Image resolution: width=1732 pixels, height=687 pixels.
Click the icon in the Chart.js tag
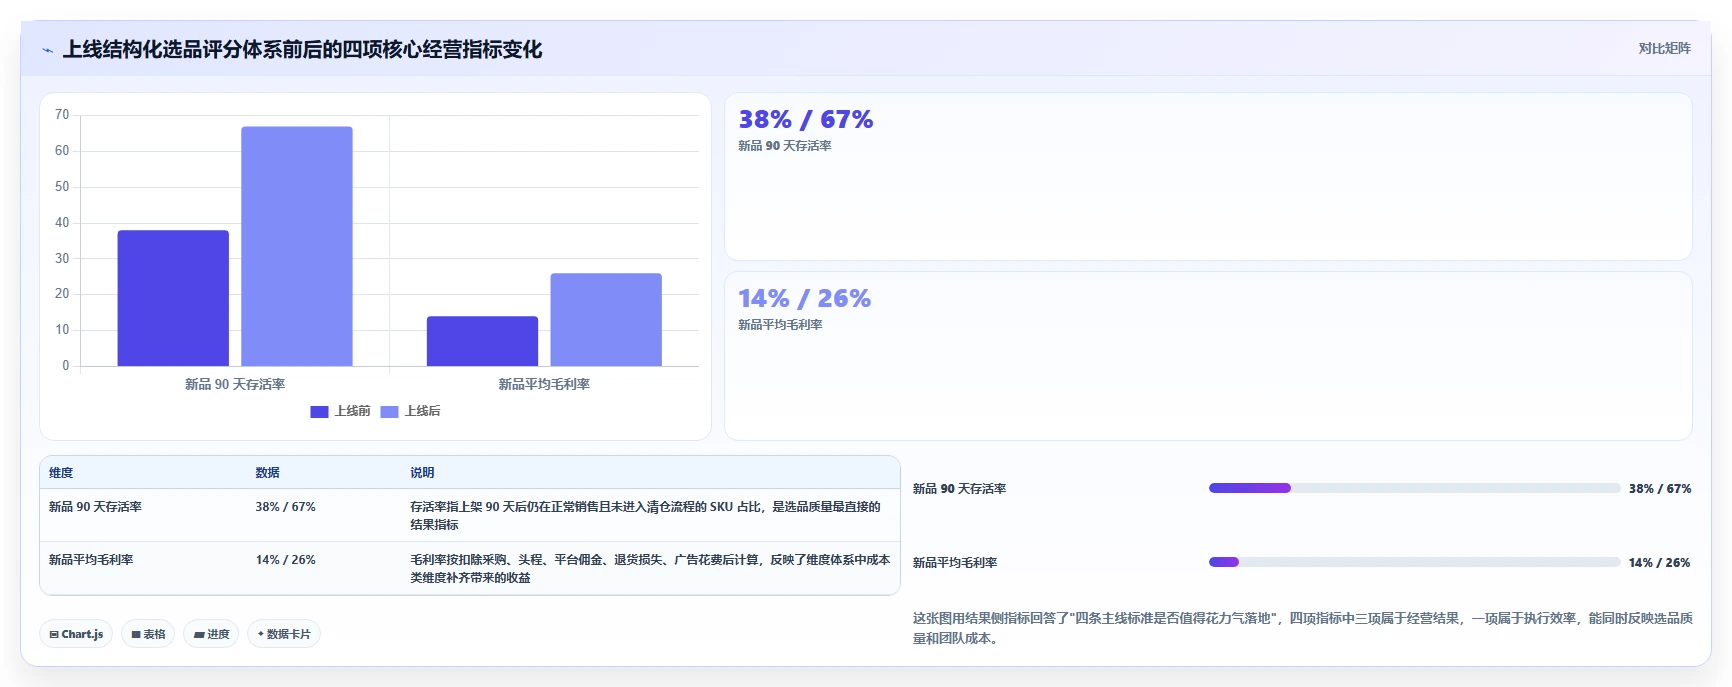click(54, 634)
